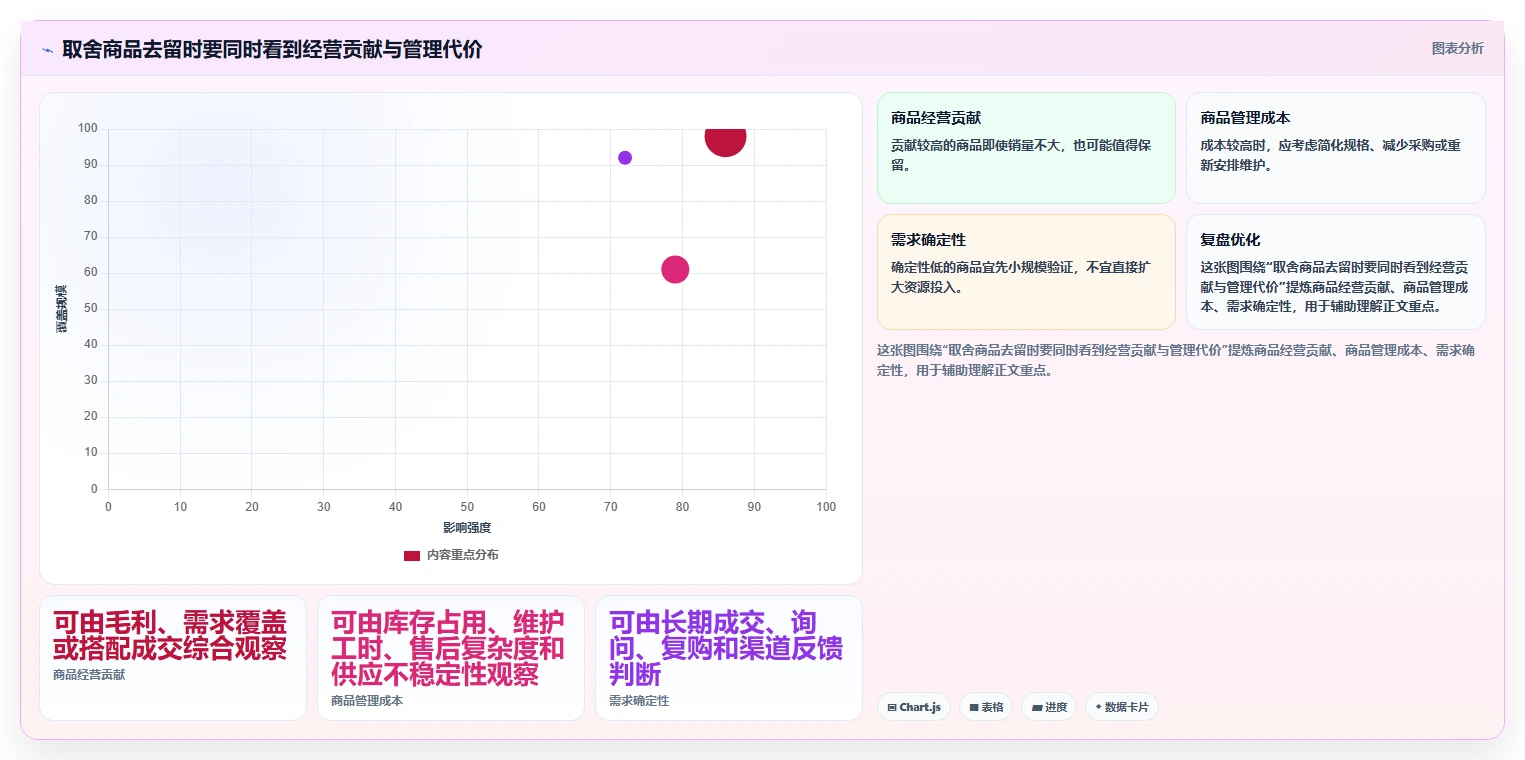Click the pink bubble near value 60
Viewport: 1525px width, 760px height.
pos(675,269)
